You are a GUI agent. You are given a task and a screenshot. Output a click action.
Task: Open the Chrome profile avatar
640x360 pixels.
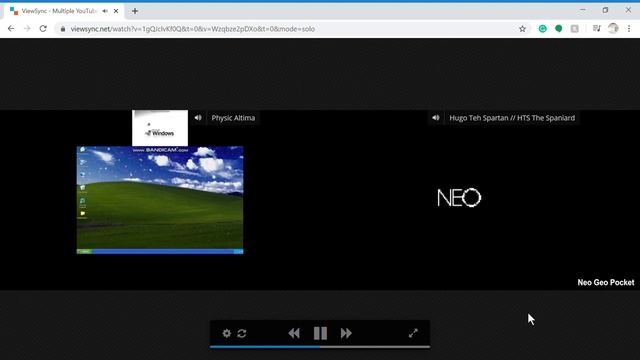point(613,29)
